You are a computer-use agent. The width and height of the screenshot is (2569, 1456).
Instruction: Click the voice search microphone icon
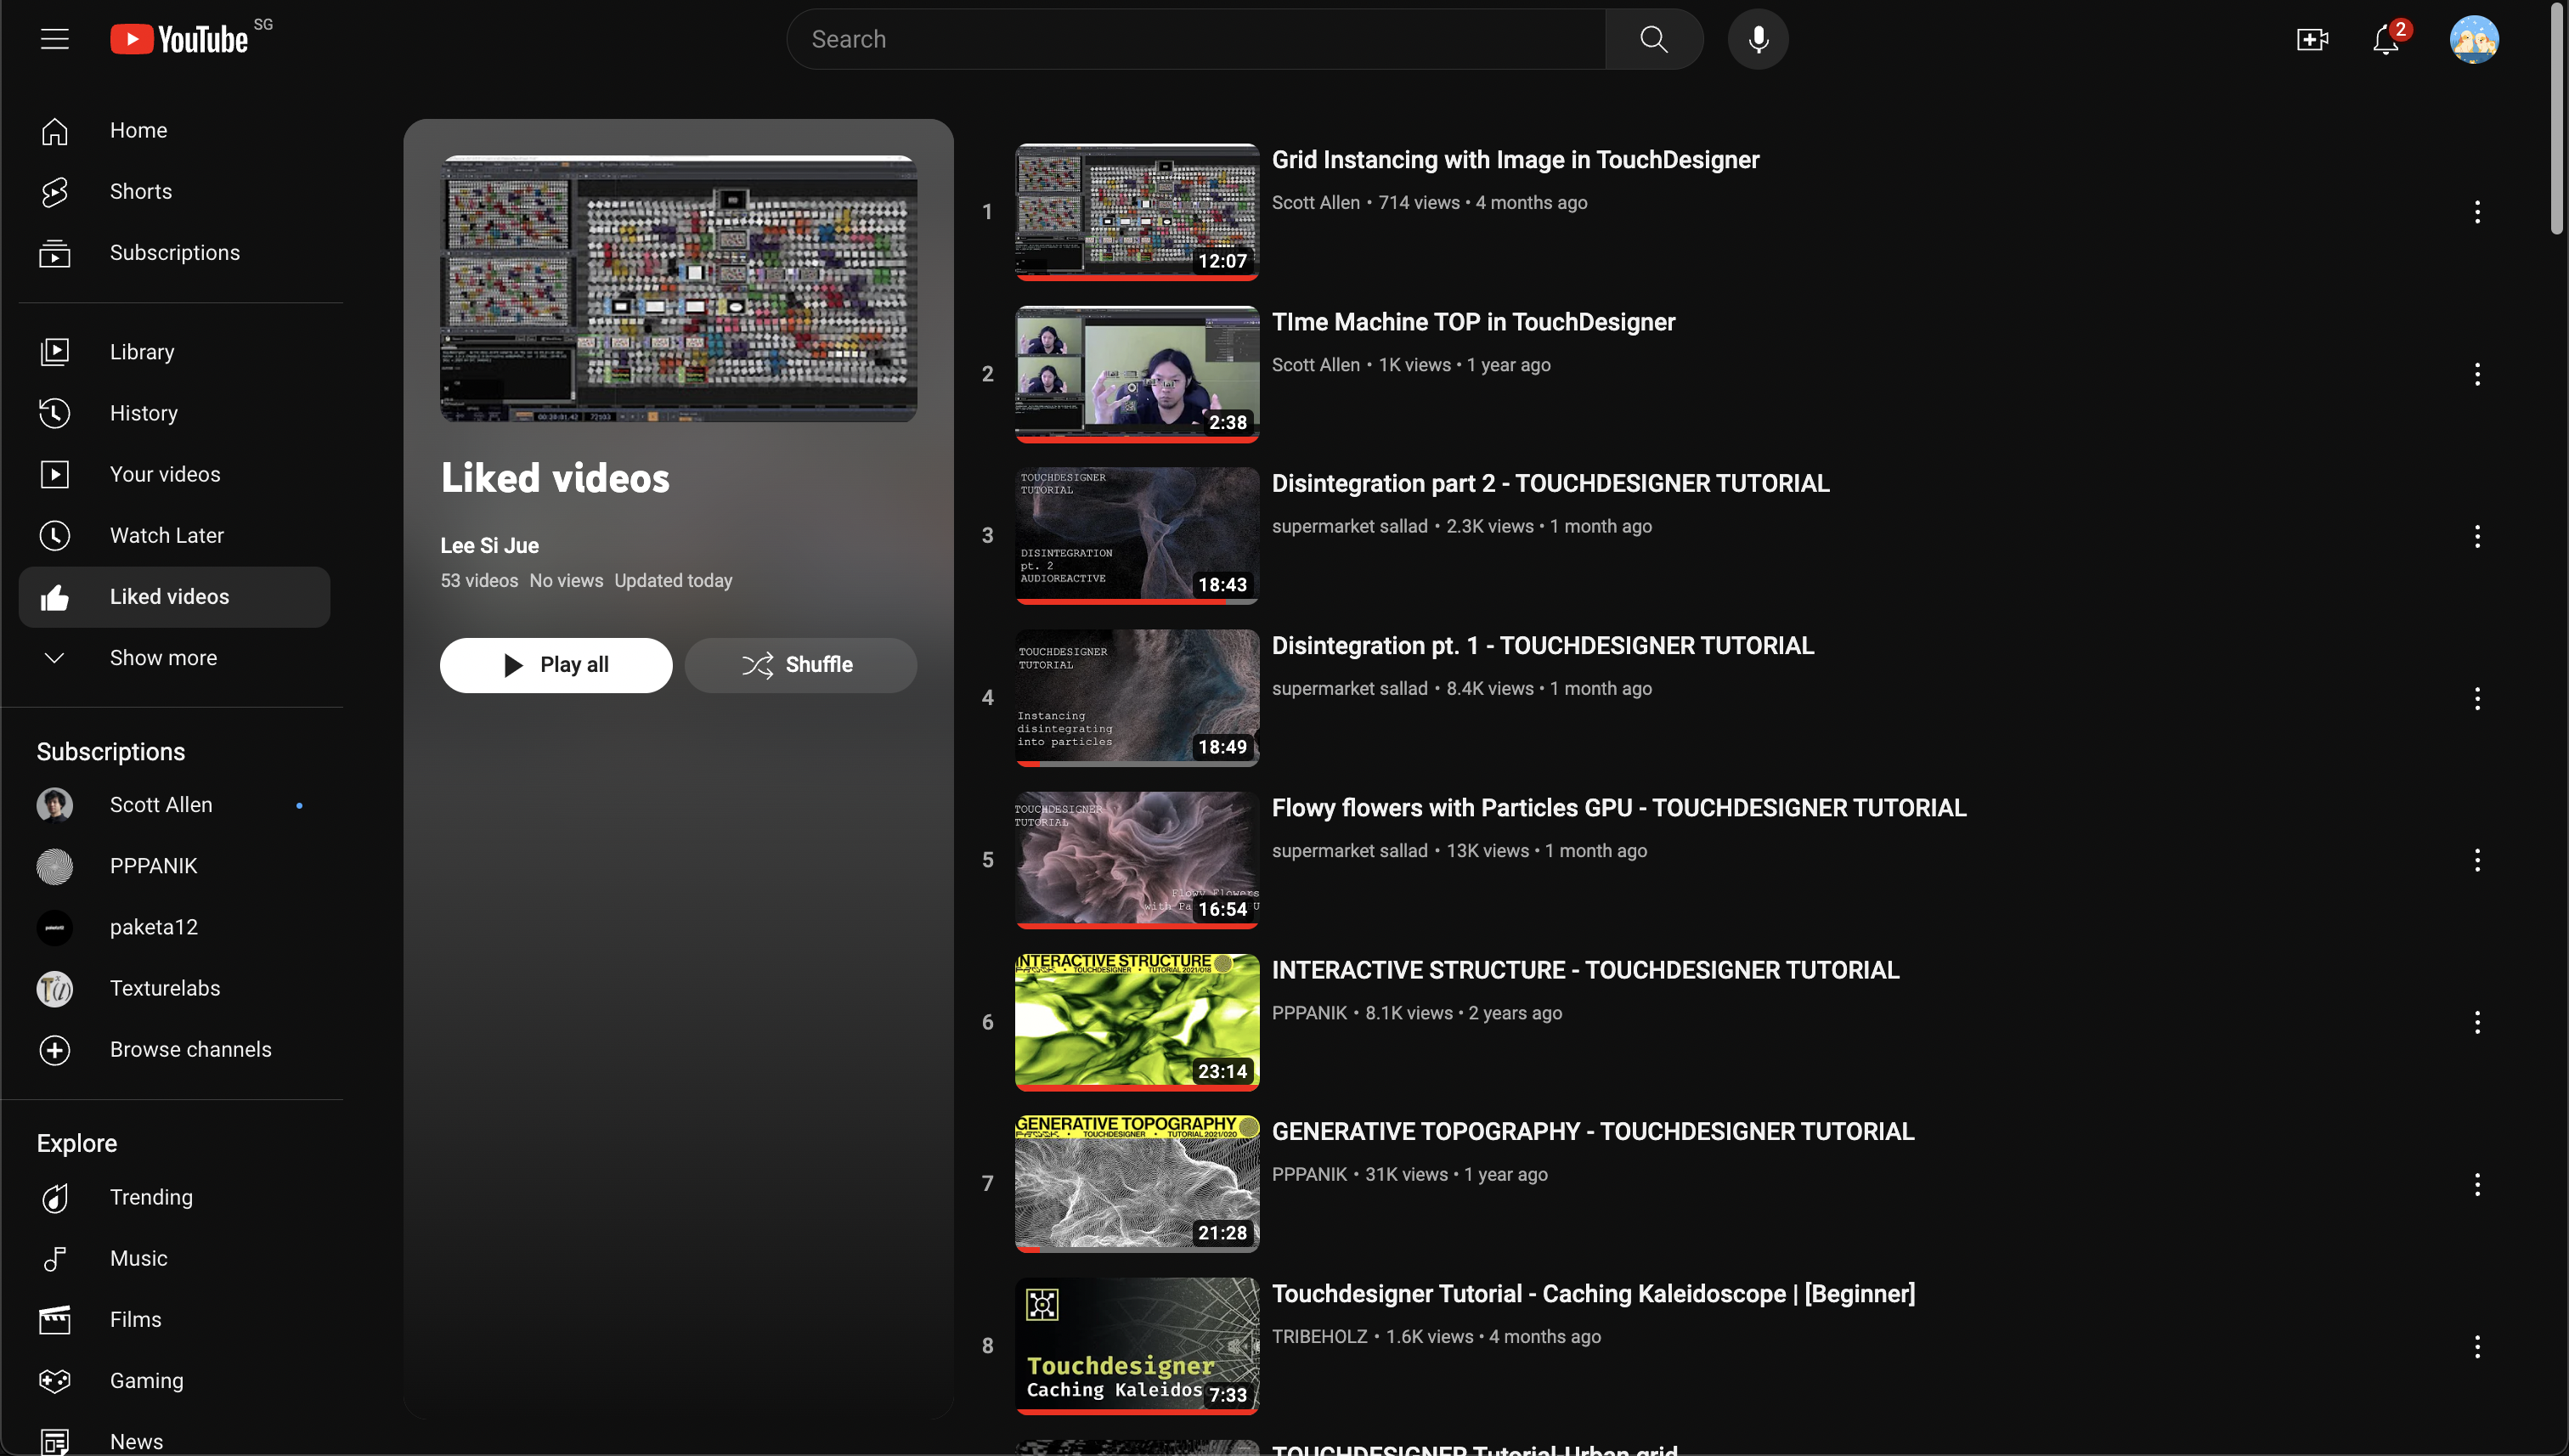(1757, 39)
